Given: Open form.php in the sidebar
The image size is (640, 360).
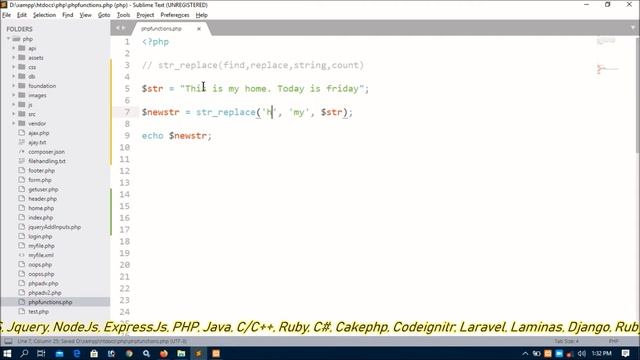Looking at the screenshot, I should click(x=40, y=180).
